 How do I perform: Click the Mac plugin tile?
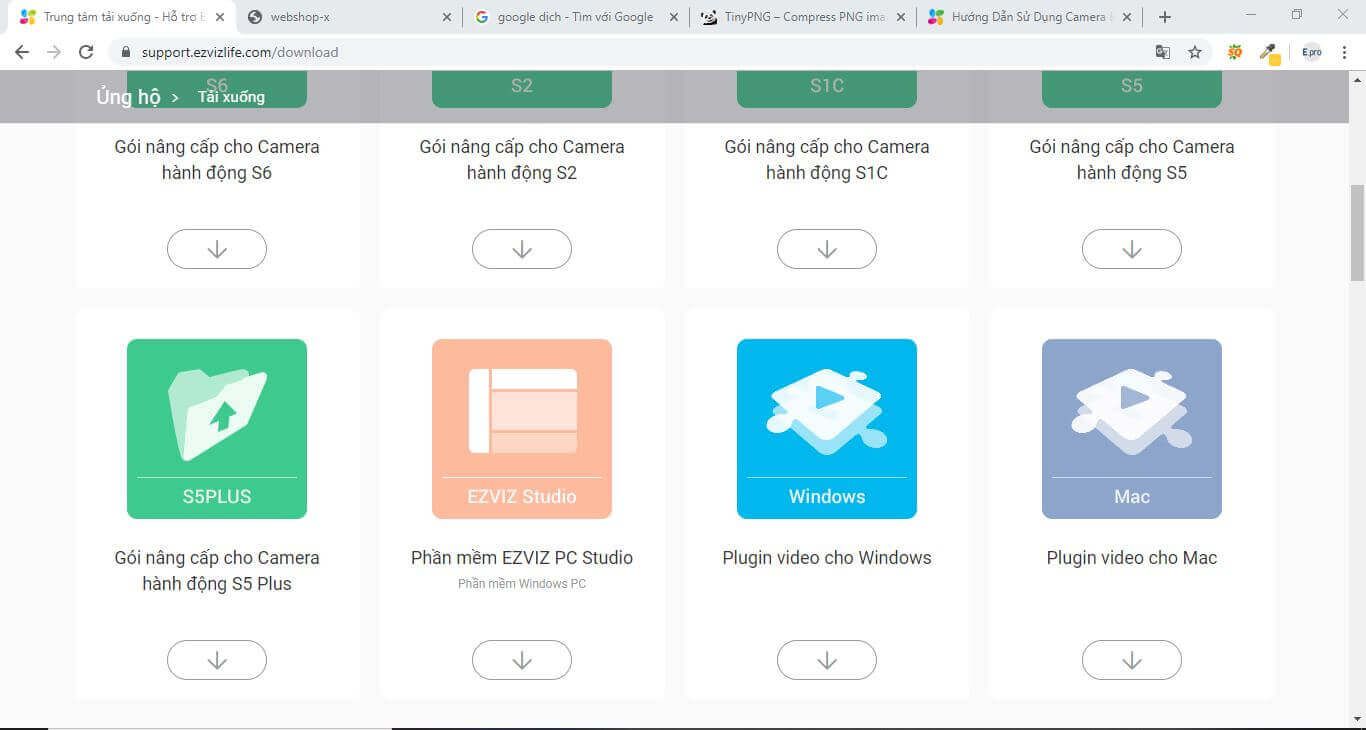click(x=1132, y=429)
